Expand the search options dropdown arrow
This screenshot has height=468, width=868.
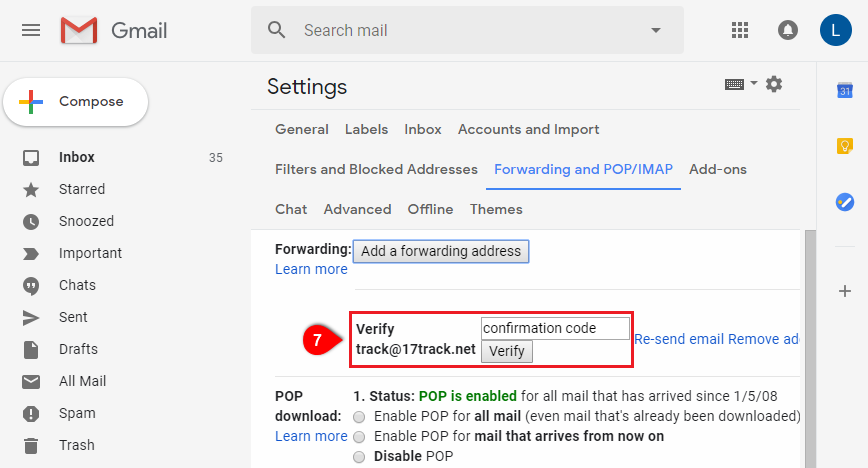656,30
